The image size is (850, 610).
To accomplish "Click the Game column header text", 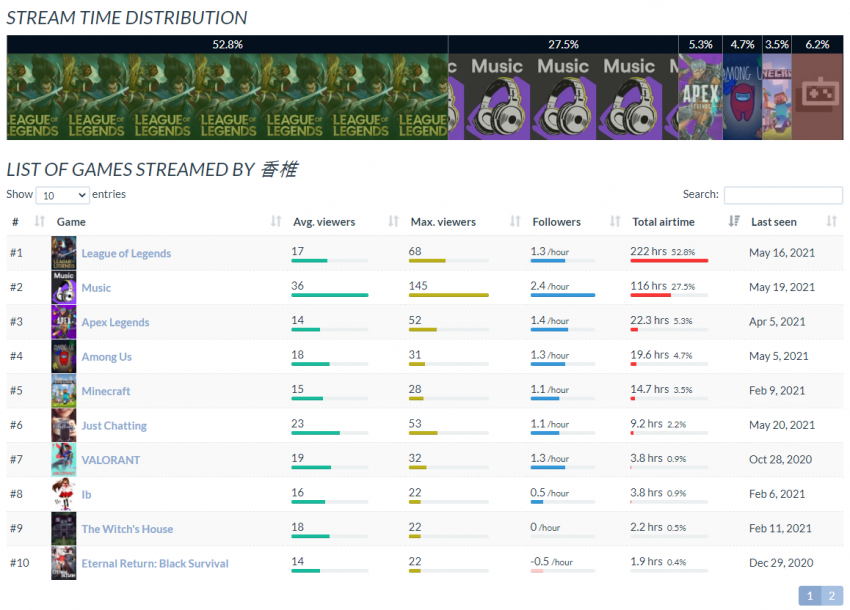I will 71,222.
